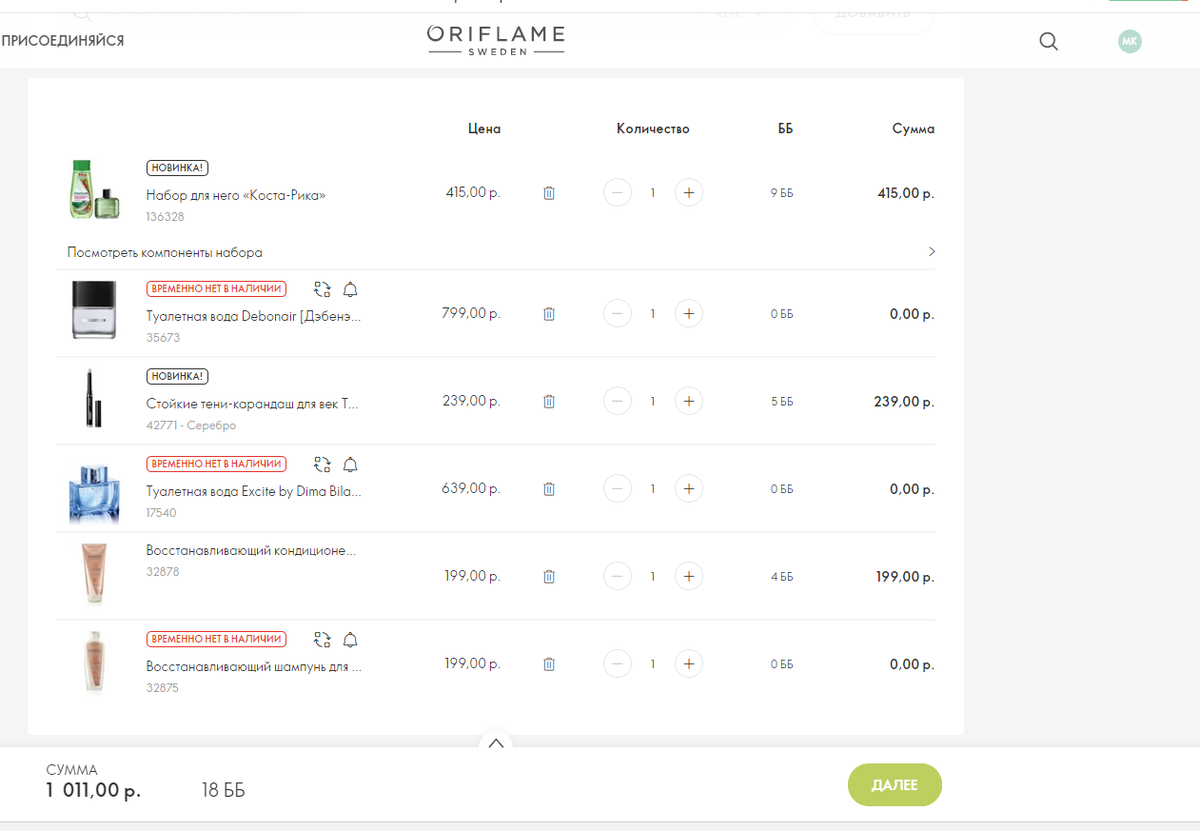
Task: Open product Набор для него «Коста-Рика»
Action: click(x=236, y=196)
